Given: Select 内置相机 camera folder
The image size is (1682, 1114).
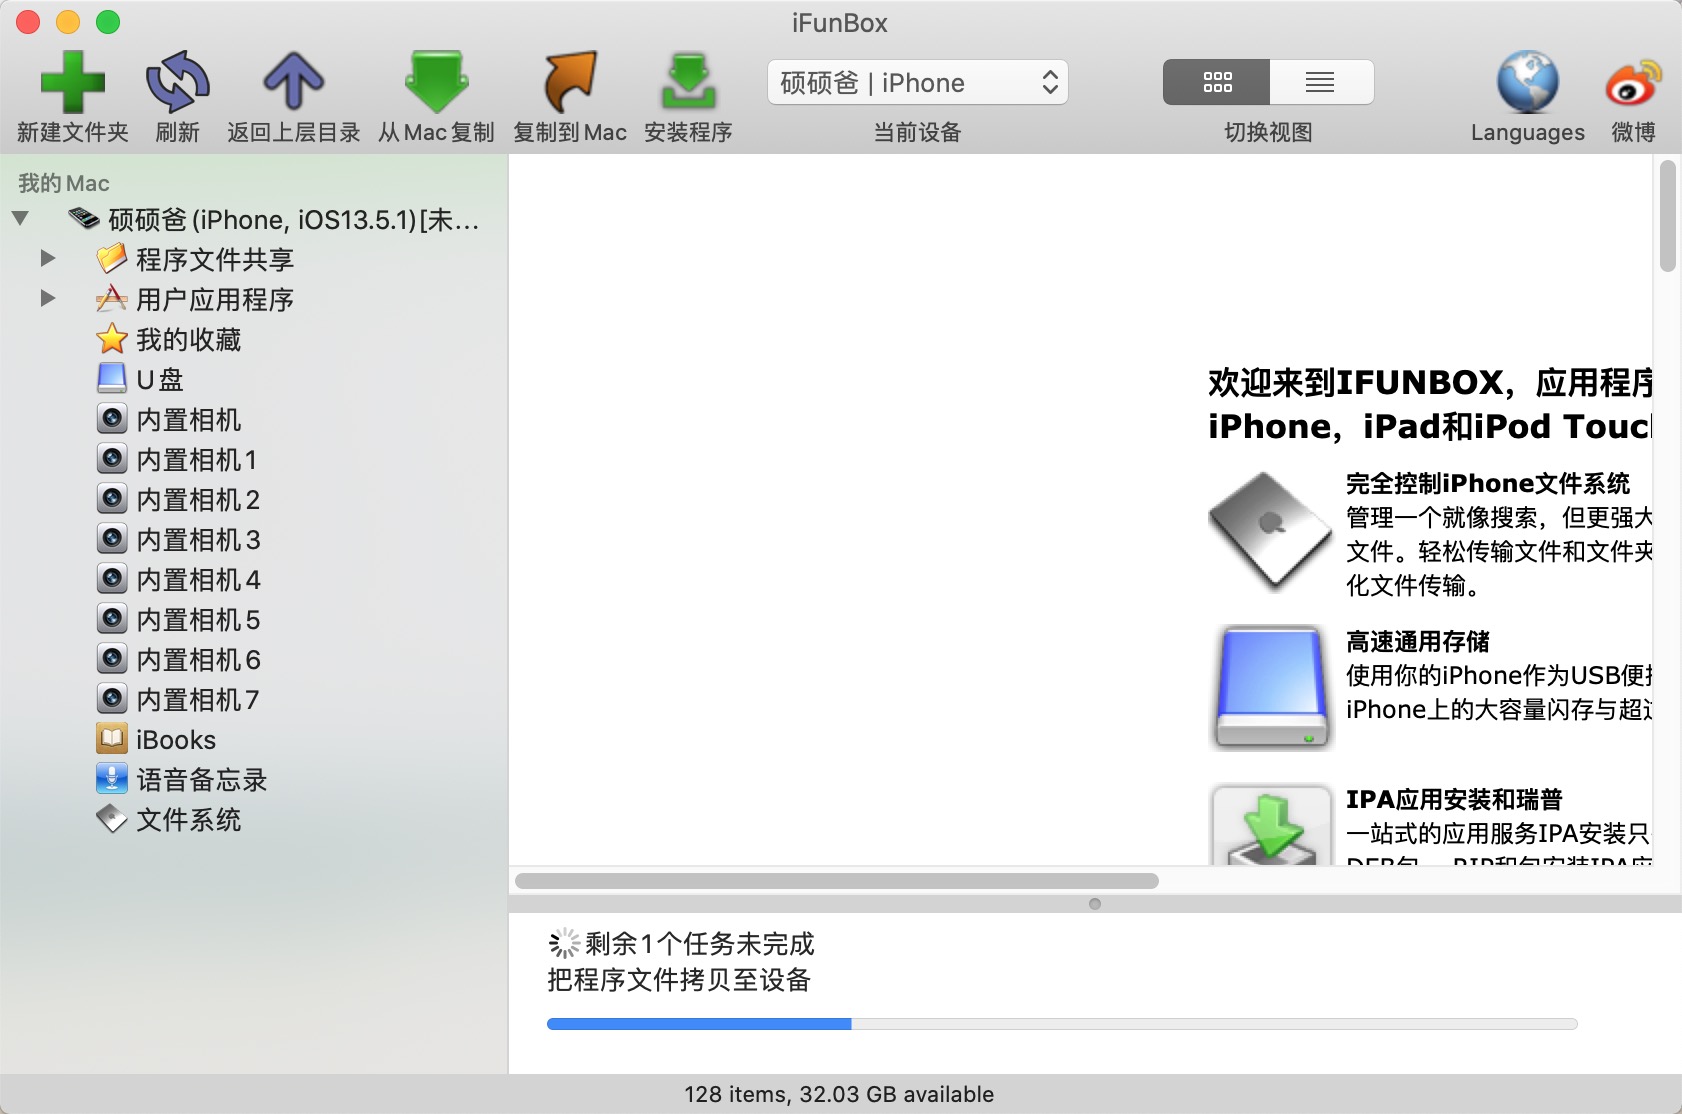Looking at the screenshot, I should coord(254,419).
